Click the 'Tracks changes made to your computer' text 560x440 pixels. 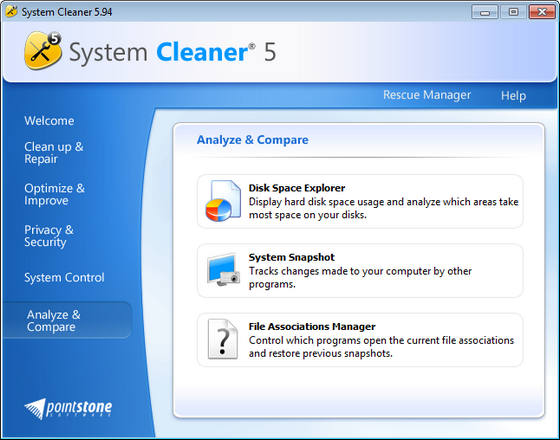coord(360,278)
